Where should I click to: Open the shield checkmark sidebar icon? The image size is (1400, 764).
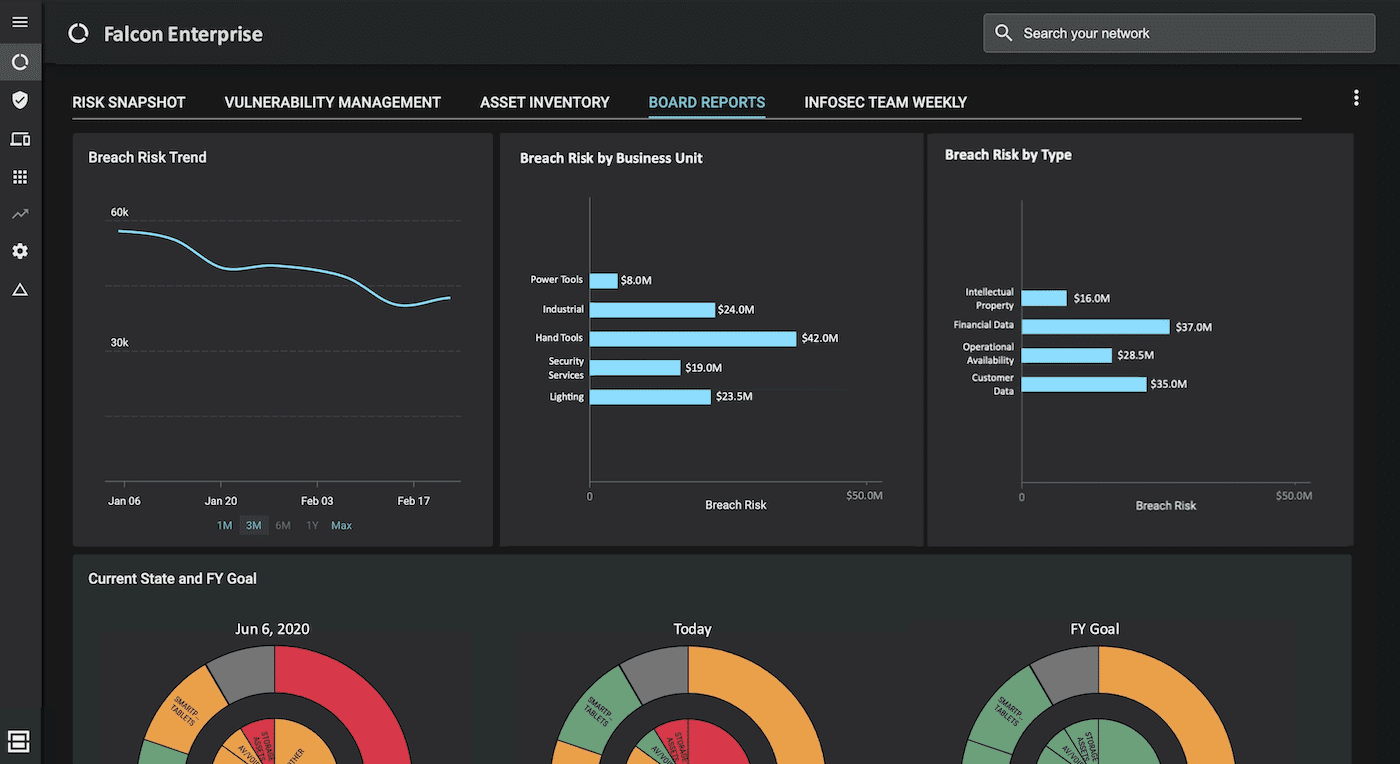(x=20, y=100)
